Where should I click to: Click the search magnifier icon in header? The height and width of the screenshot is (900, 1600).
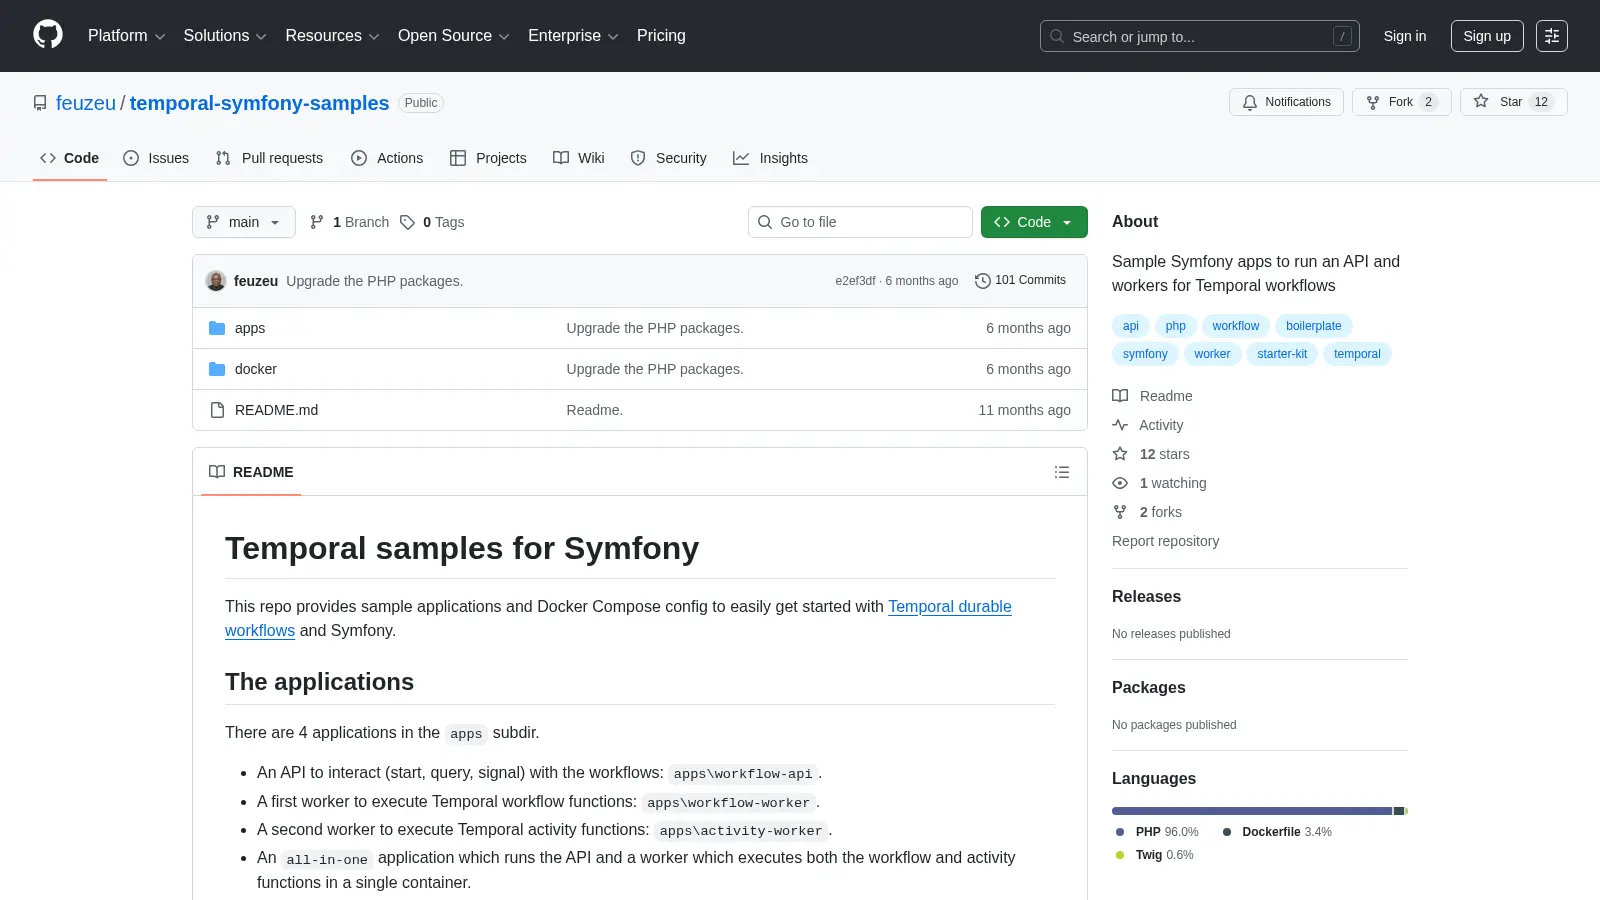coord(1057,36)
